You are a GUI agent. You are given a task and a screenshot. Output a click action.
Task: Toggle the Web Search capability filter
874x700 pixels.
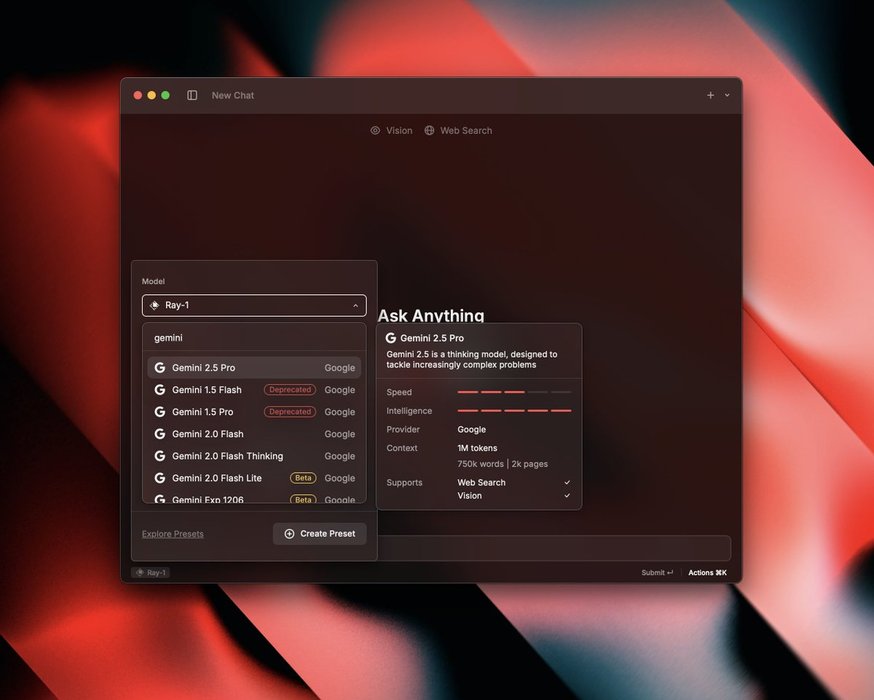[458, 130]
